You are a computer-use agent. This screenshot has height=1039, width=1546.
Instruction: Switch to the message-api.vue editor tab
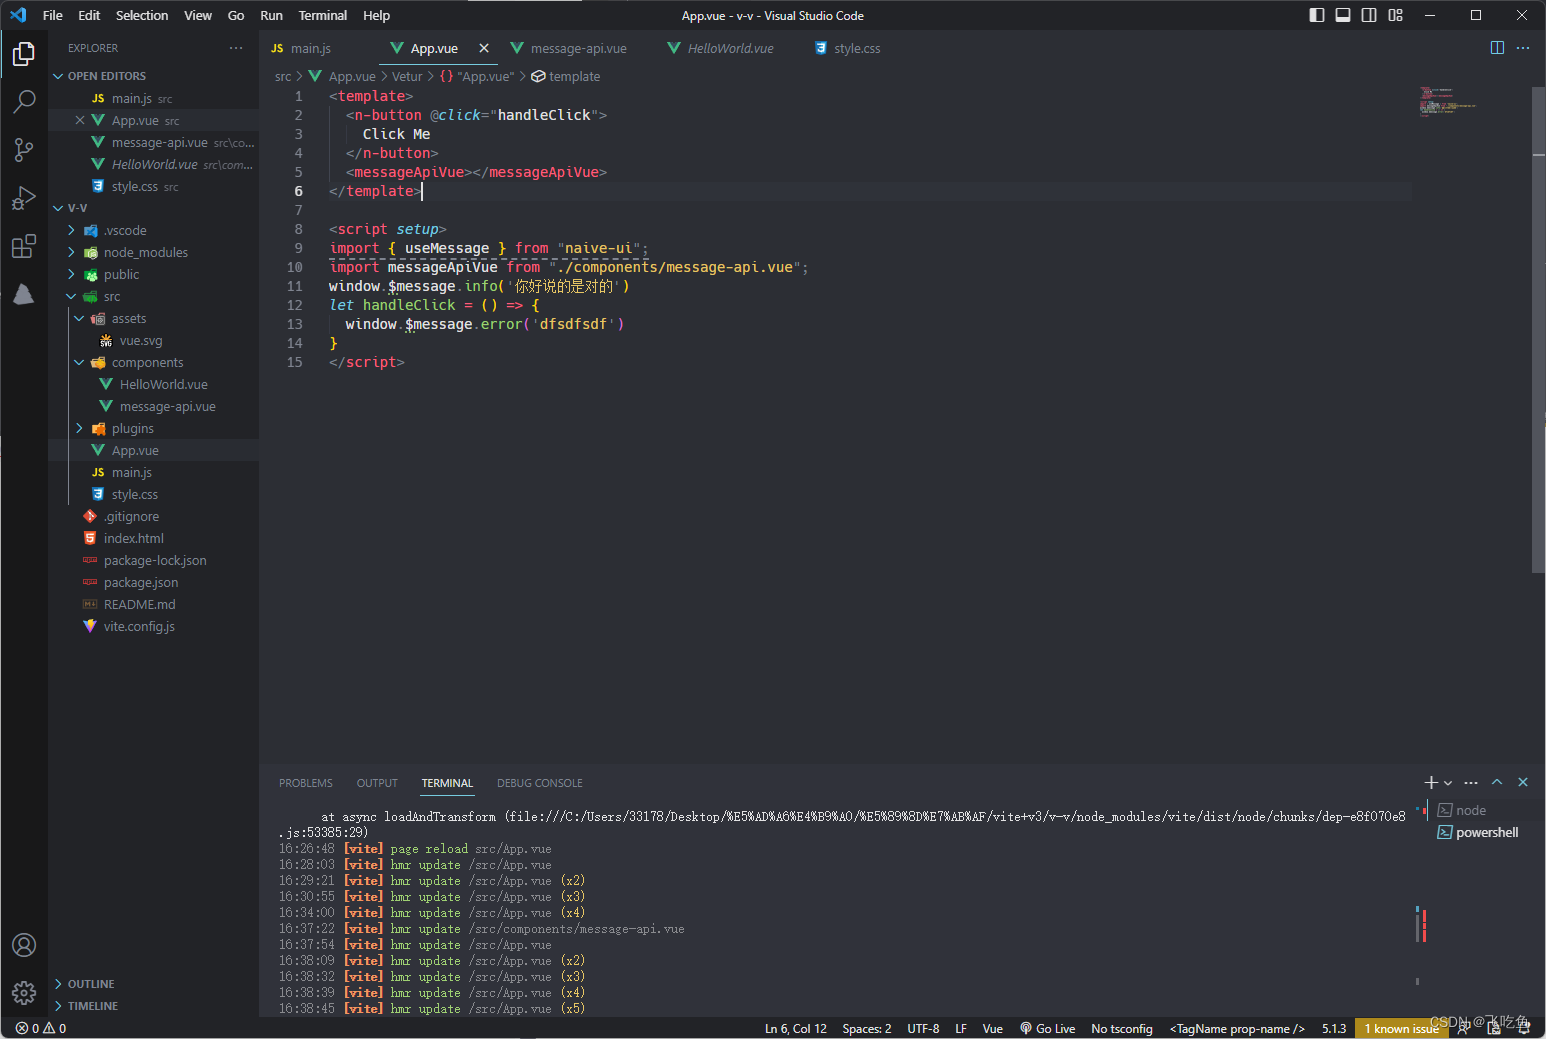[579, 48]
